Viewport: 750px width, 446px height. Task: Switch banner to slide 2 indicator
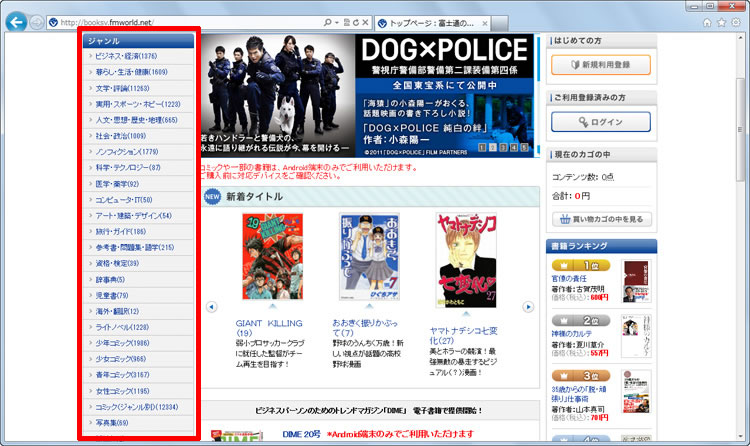[x=493, y=147]
